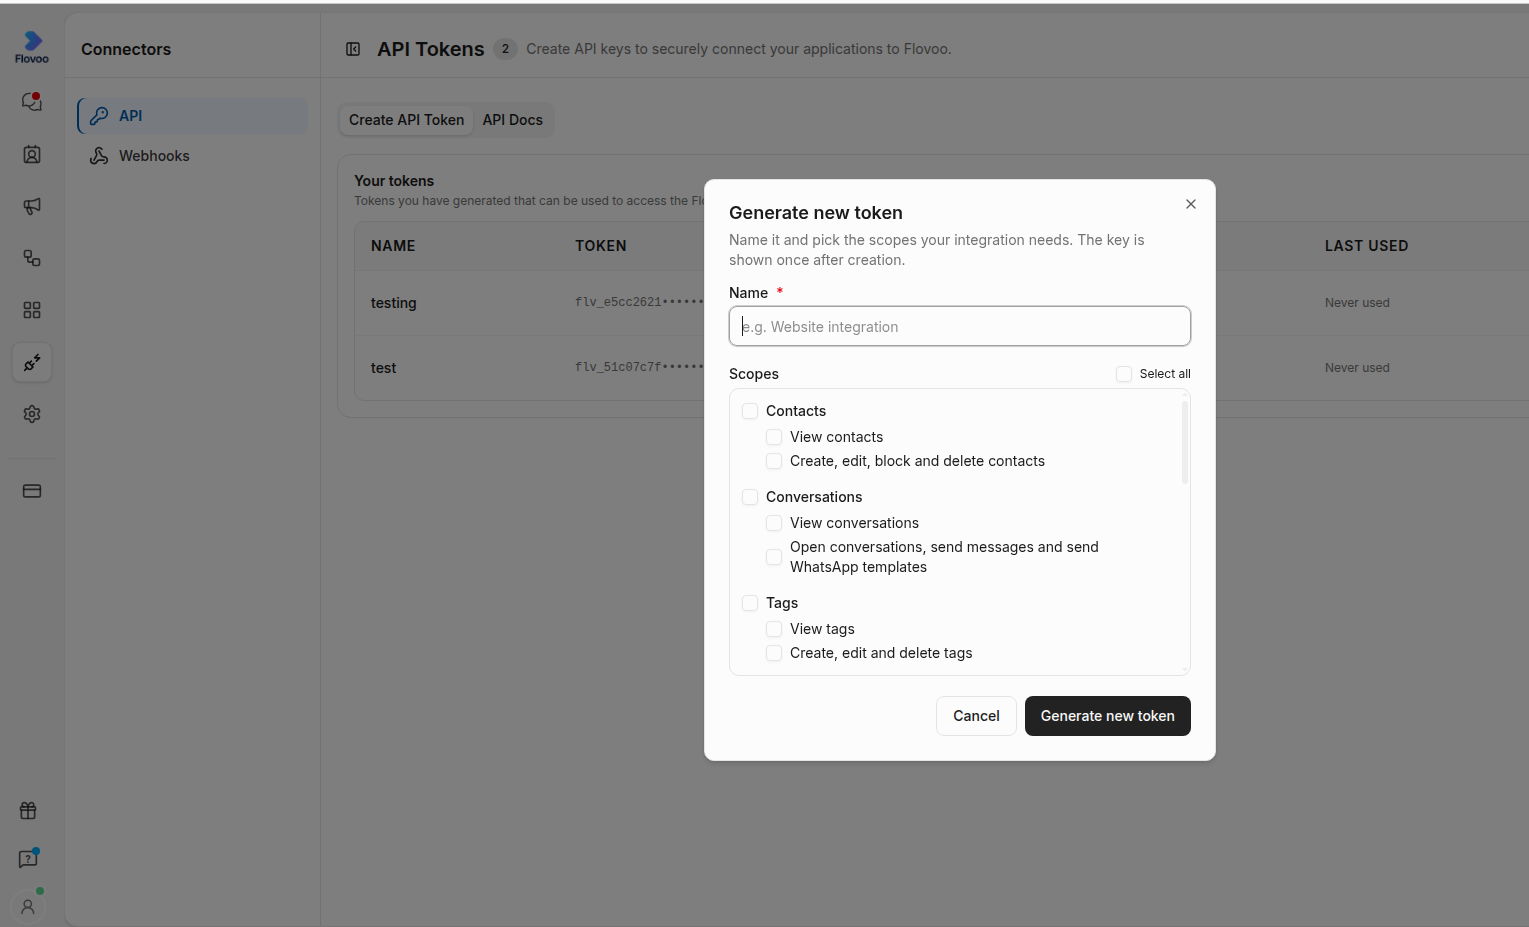Open the contacts sidebar icon
Viewport: 1529px width, 927px height.
32,154
